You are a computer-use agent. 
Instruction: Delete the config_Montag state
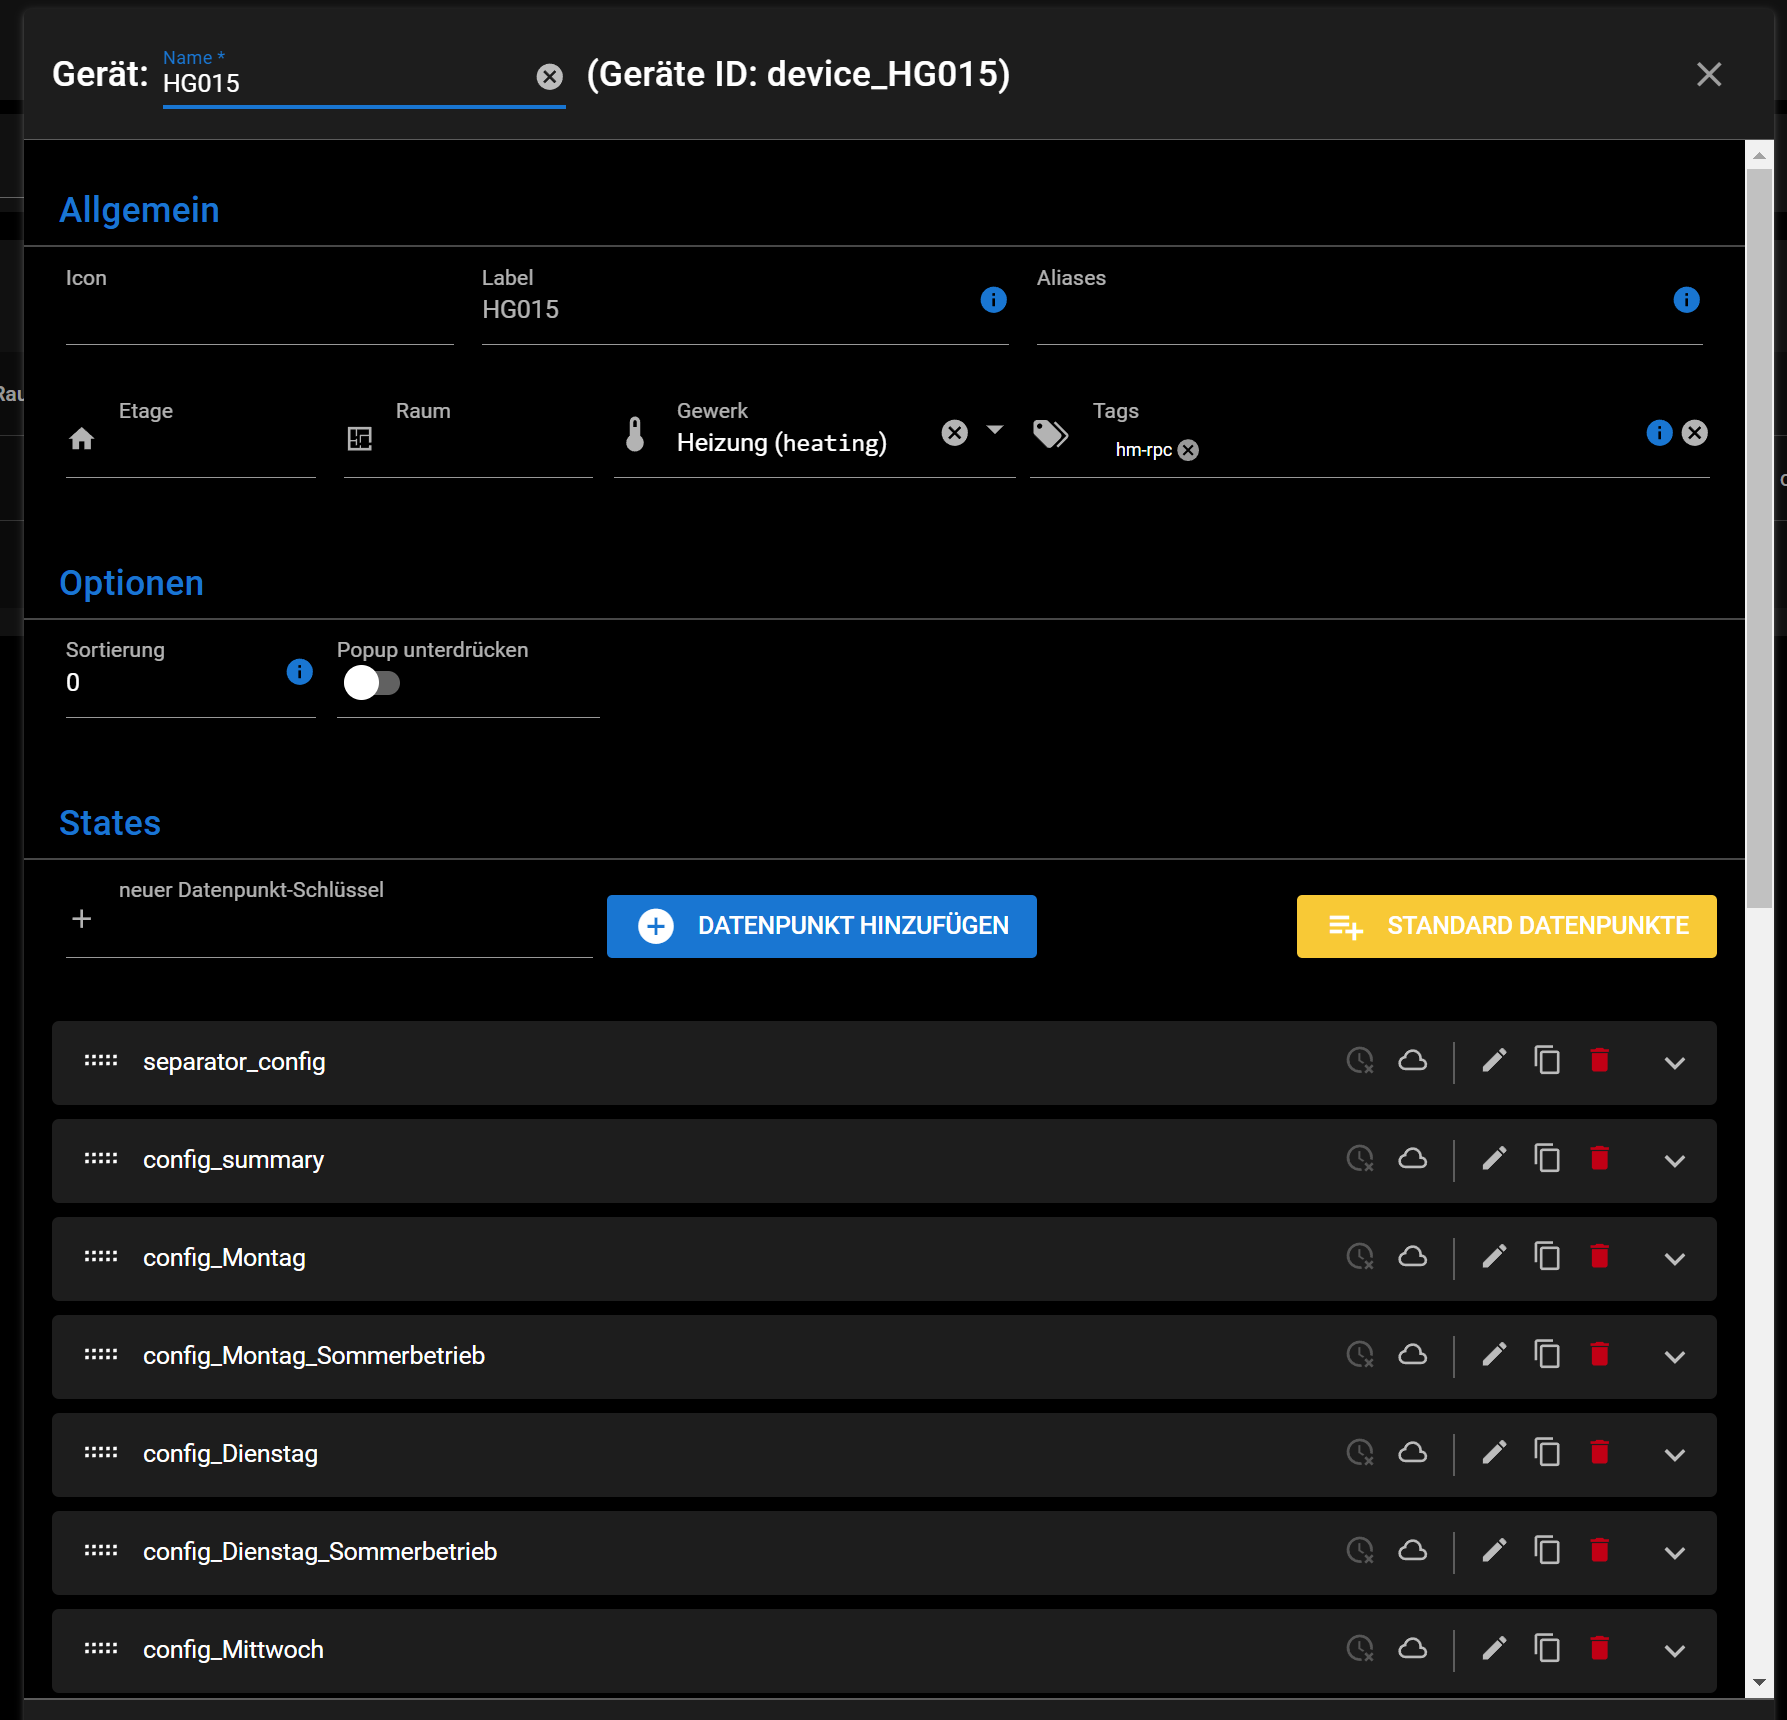[1600, 1256]
